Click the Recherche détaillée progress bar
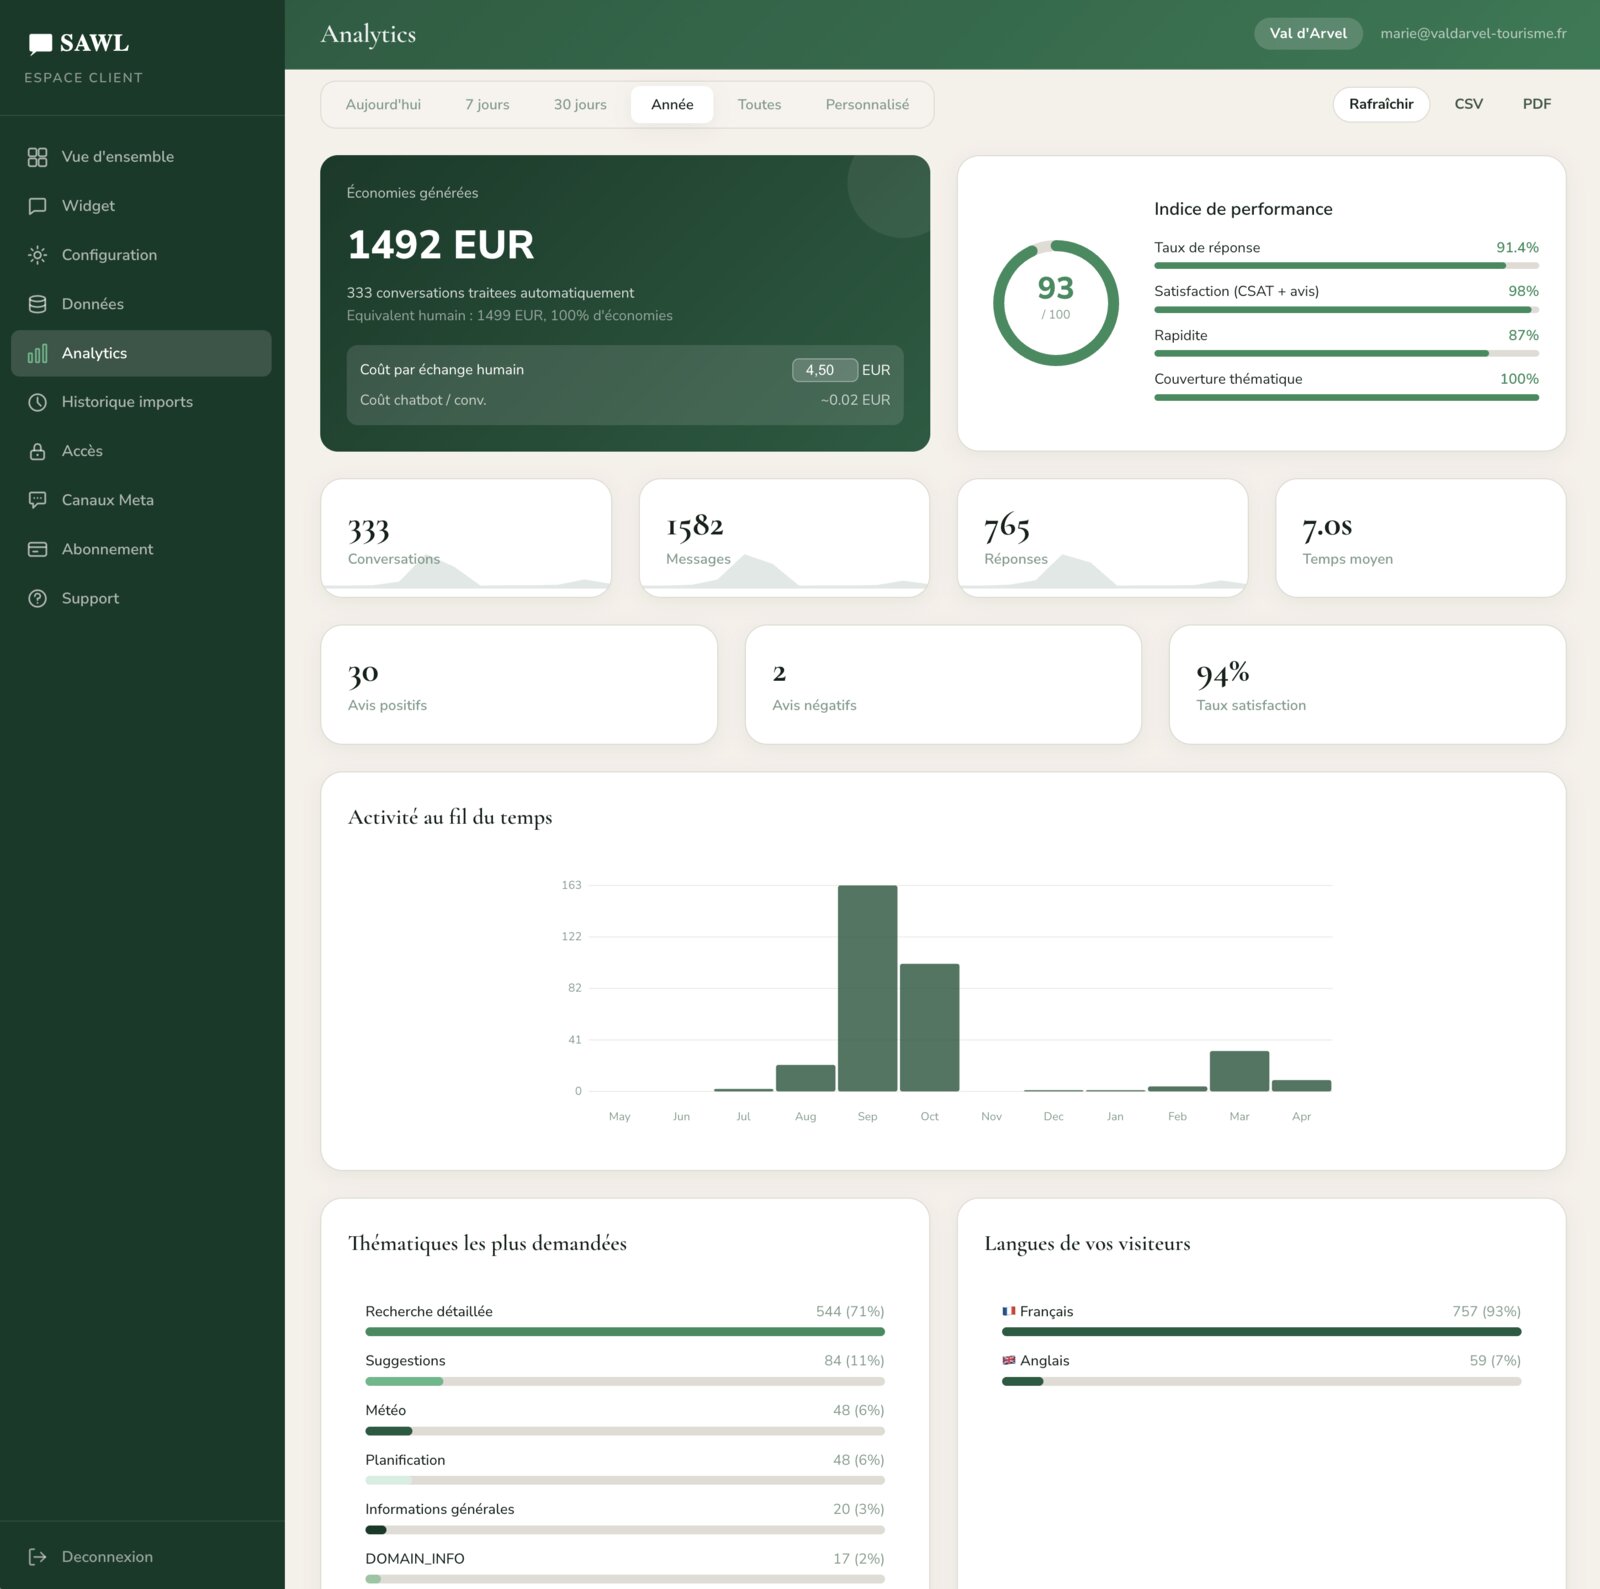 pyautogui.click(x=625, y=1332)
